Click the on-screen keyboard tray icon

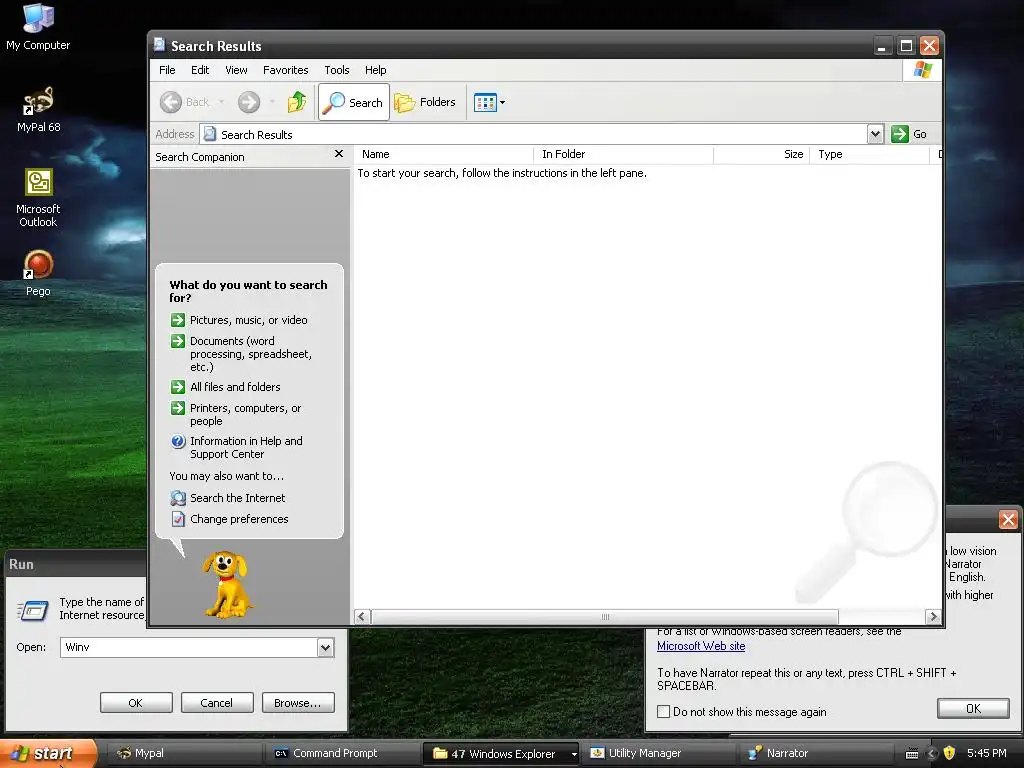912,754
